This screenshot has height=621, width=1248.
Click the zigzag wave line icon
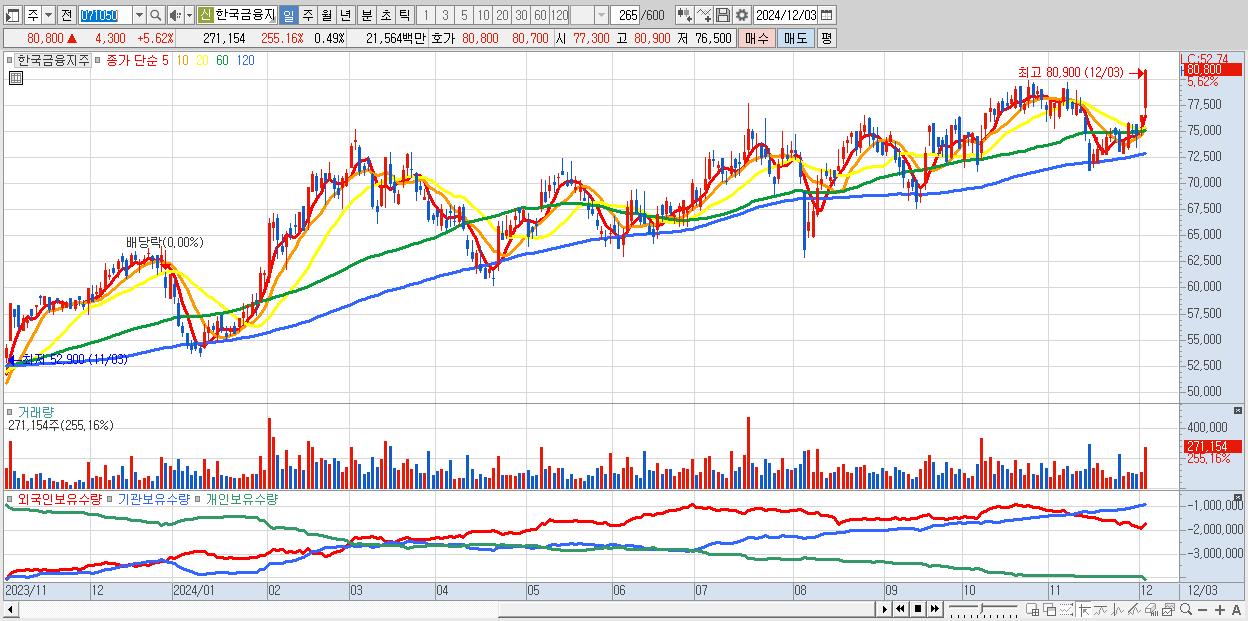coord(1118,610)
